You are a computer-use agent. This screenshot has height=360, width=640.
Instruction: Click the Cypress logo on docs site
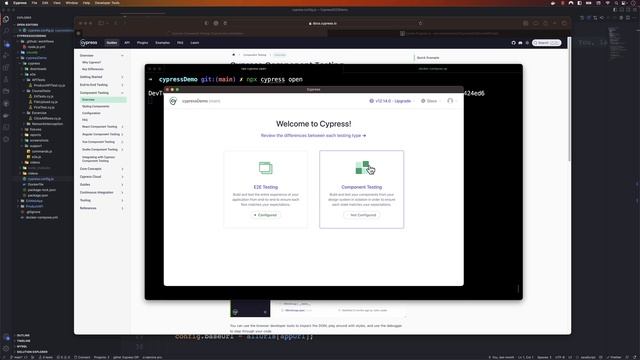[x=89, y=42]
